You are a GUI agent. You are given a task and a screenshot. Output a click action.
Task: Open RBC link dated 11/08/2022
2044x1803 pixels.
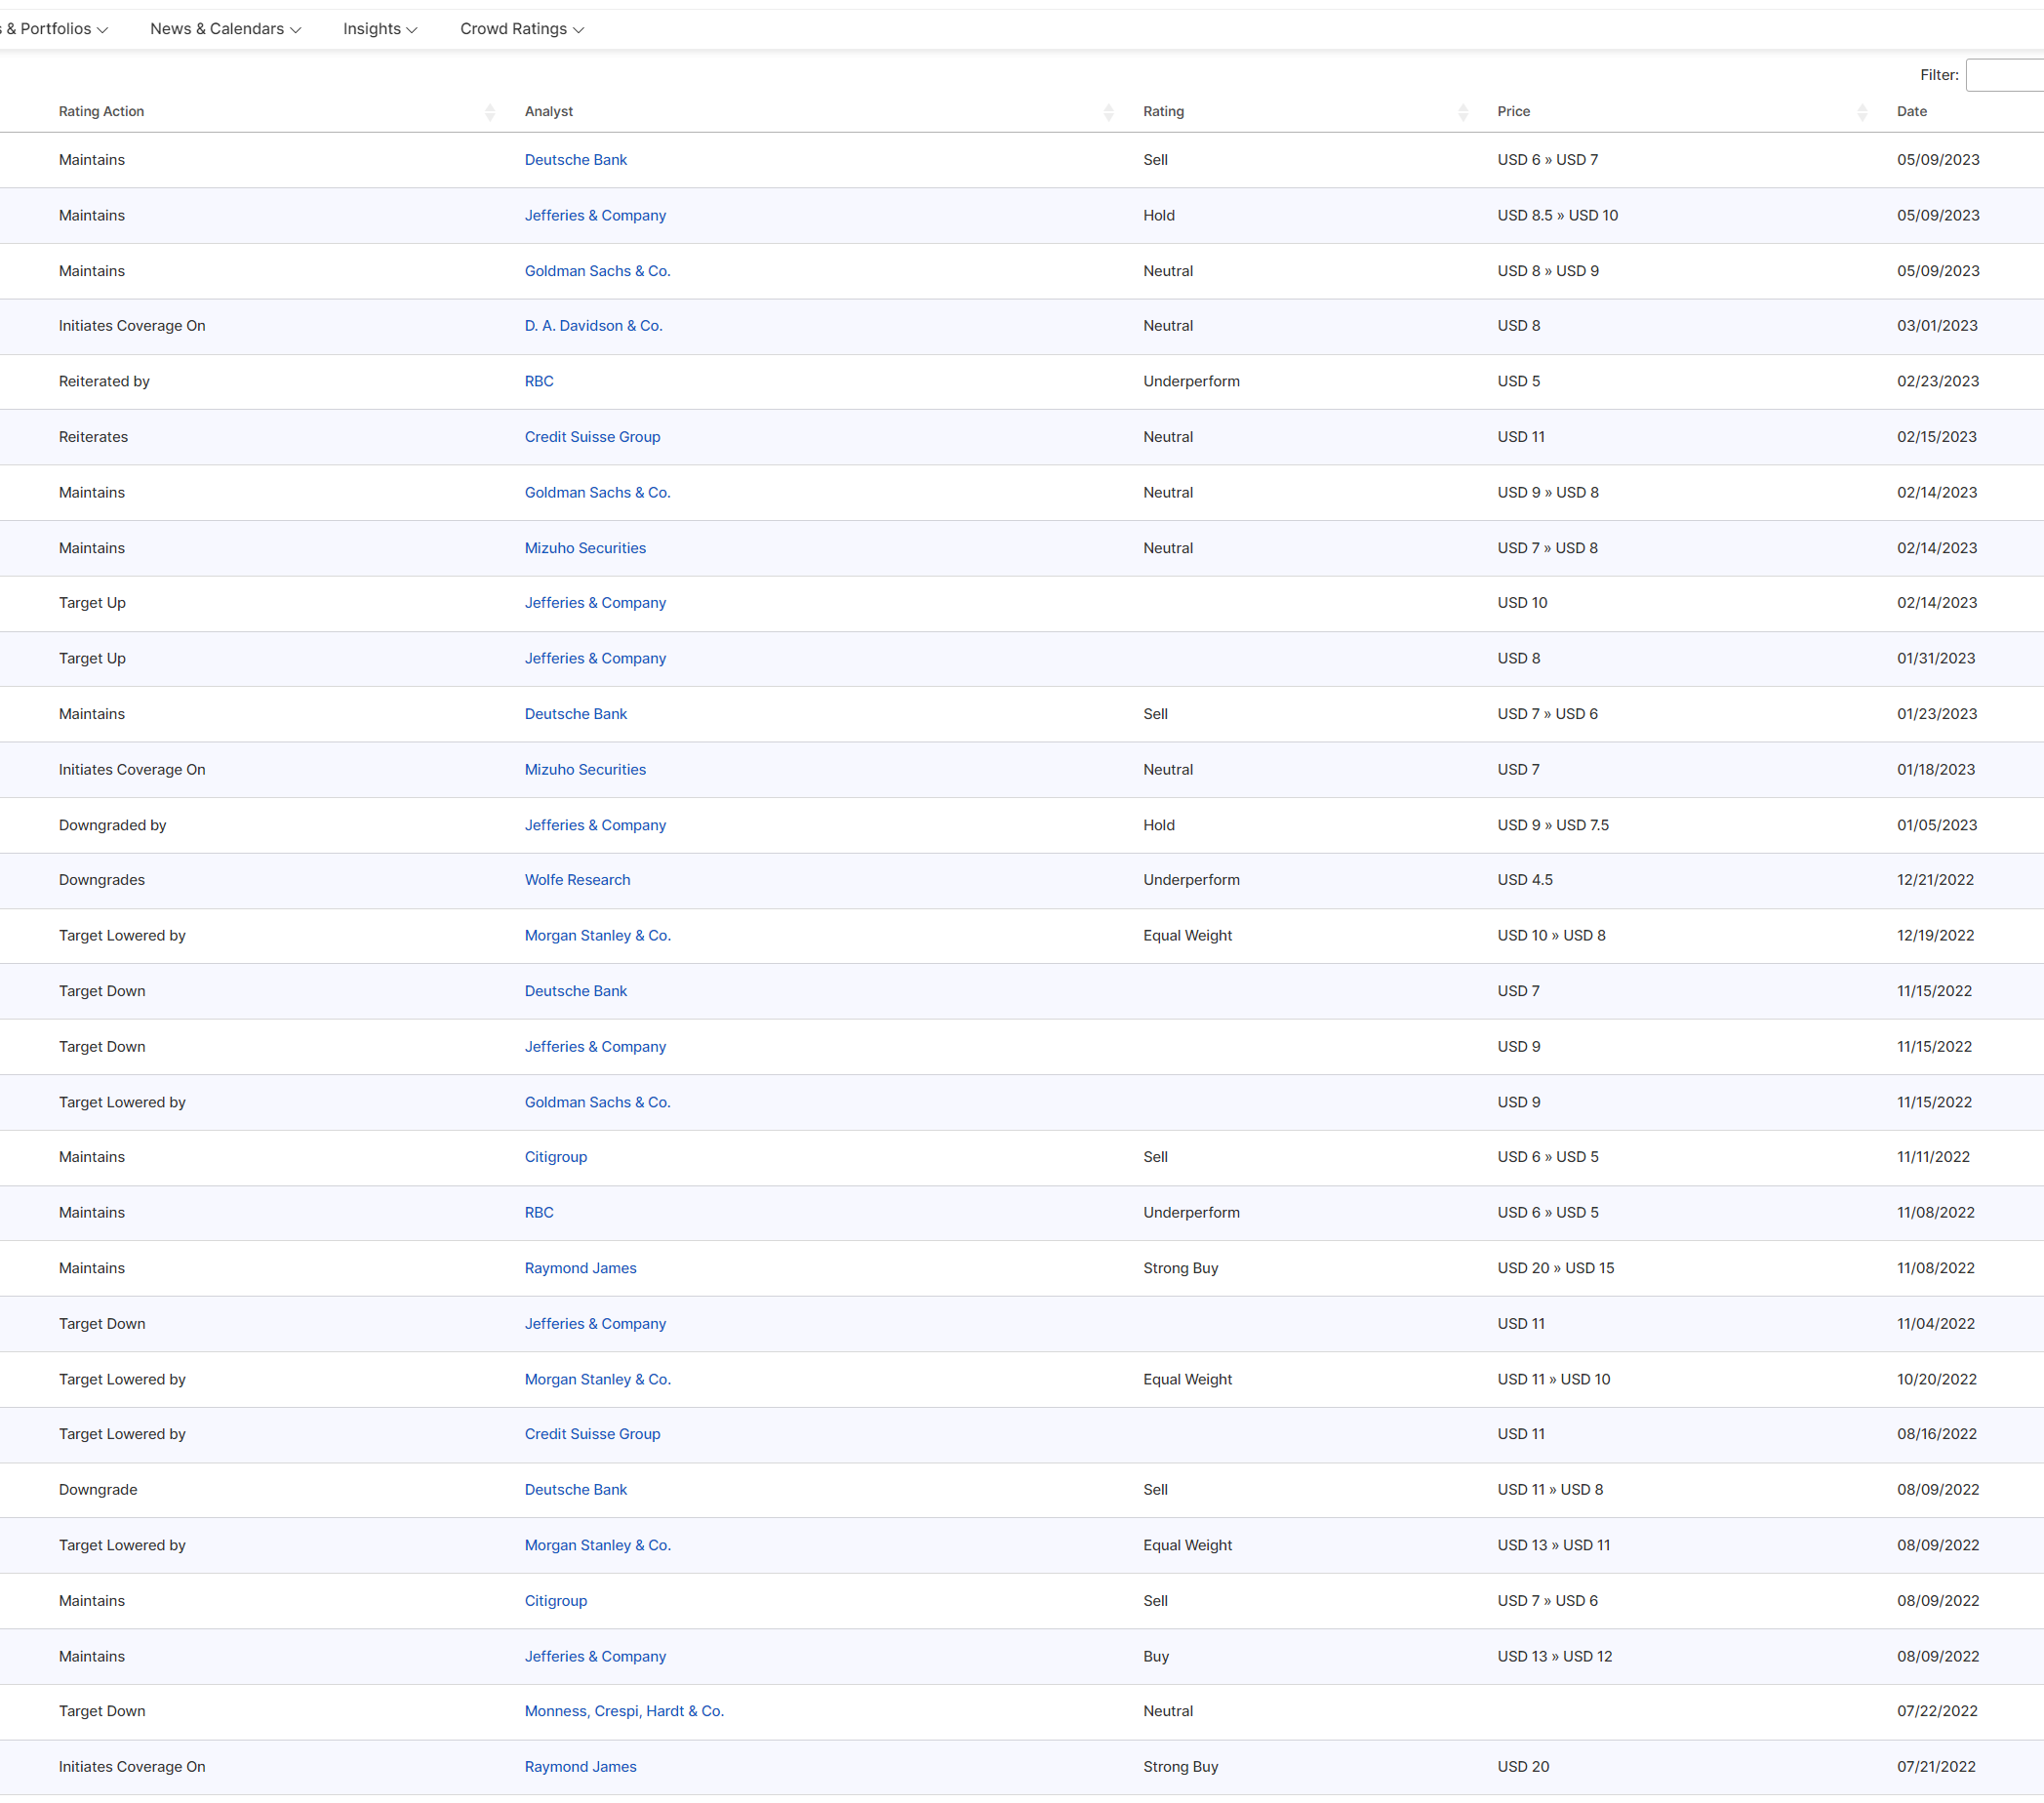click(539, 1213)
